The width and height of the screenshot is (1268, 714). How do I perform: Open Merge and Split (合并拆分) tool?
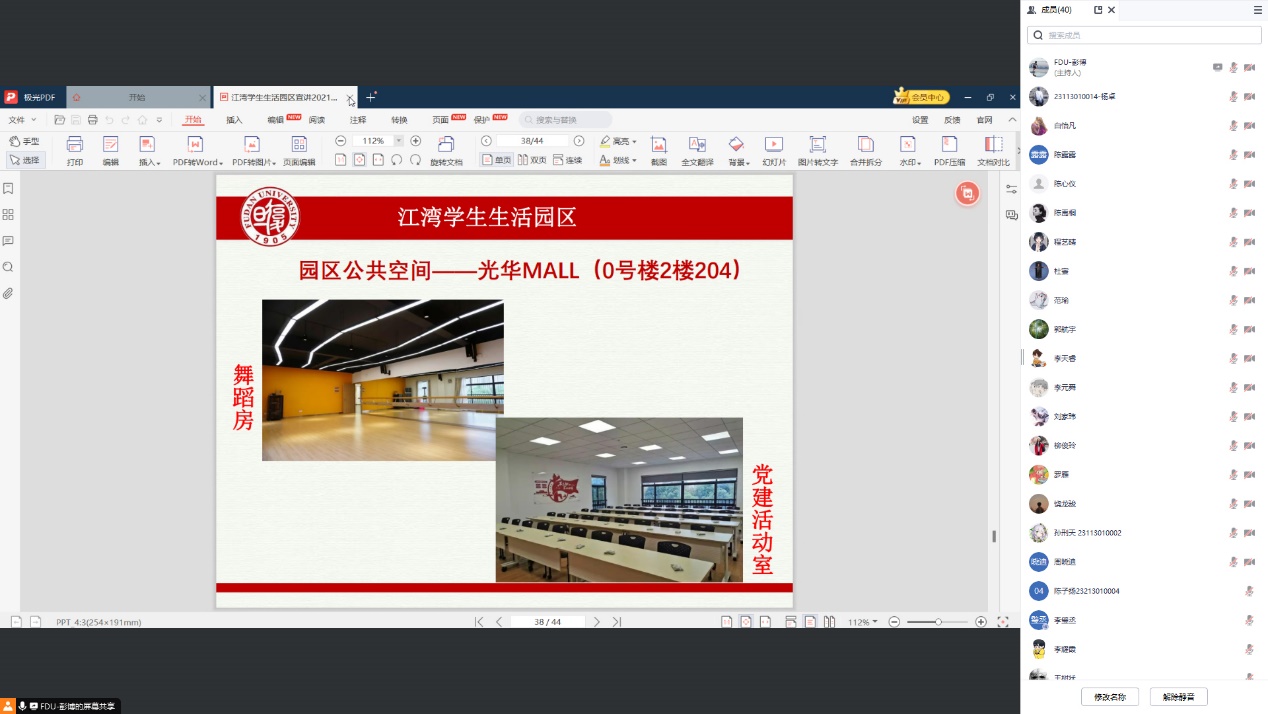point(866,150)
